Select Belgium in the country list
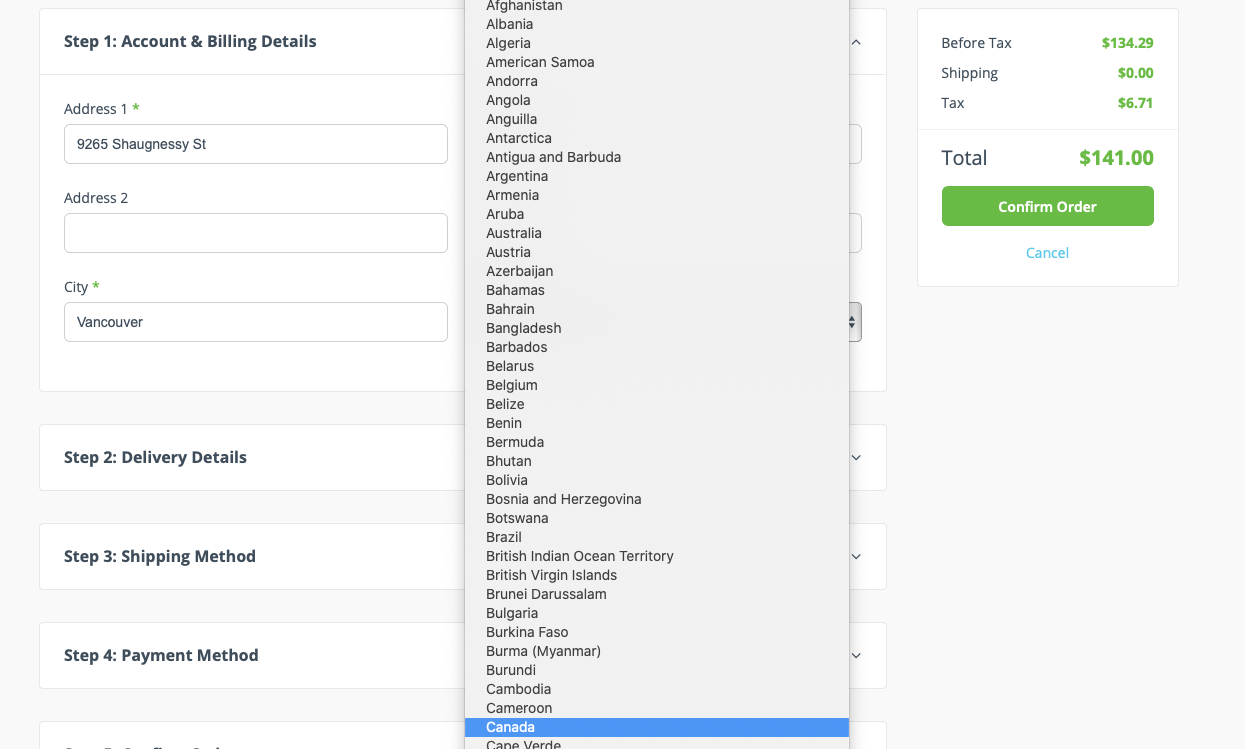The image size is (1245, 749). pos(512,385)
